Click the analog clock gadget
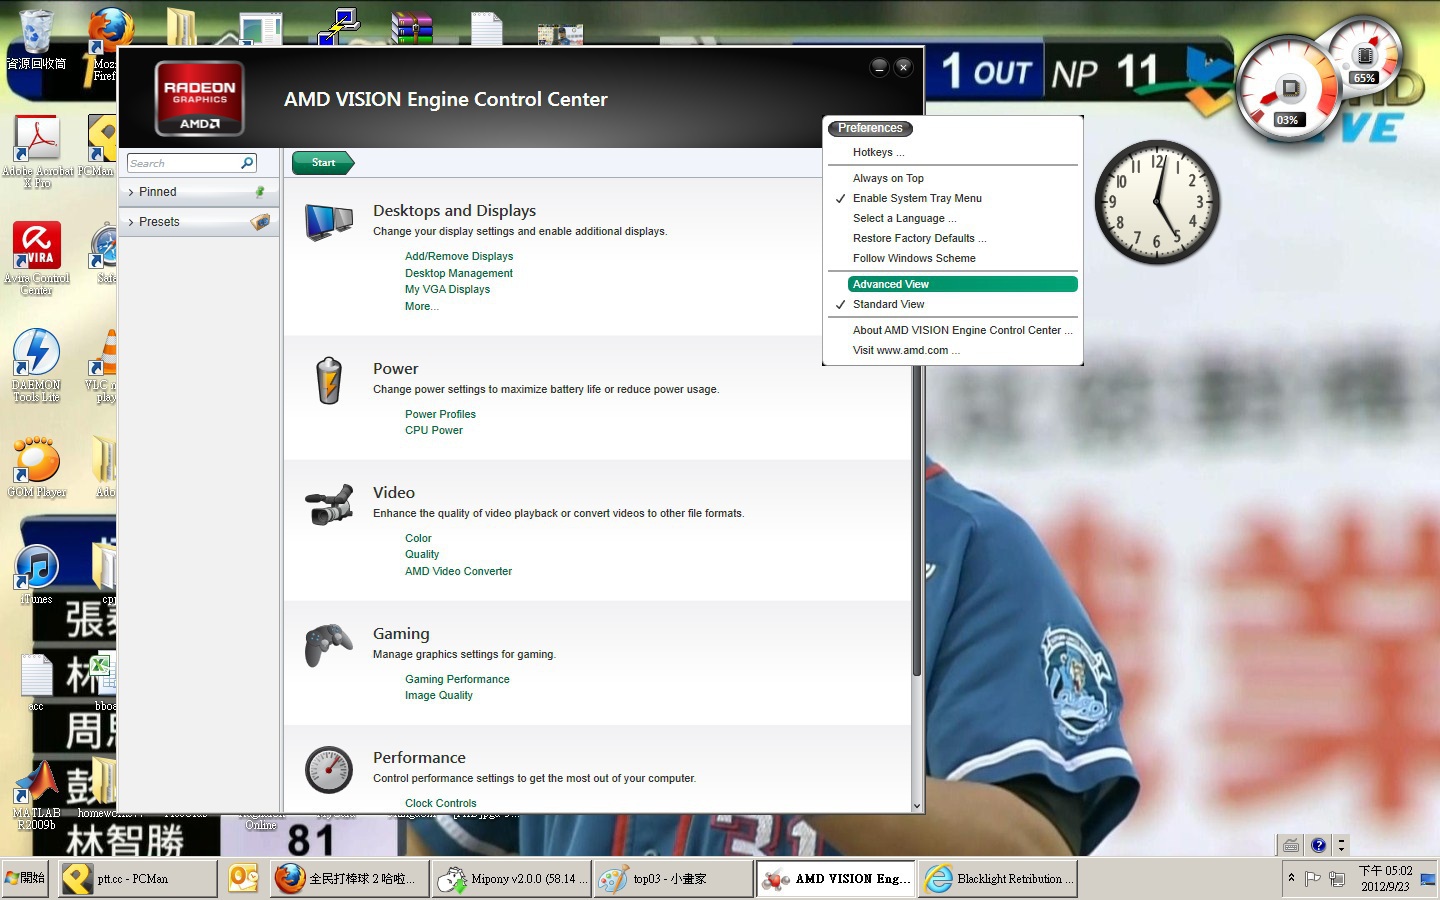 [1157, 202]
